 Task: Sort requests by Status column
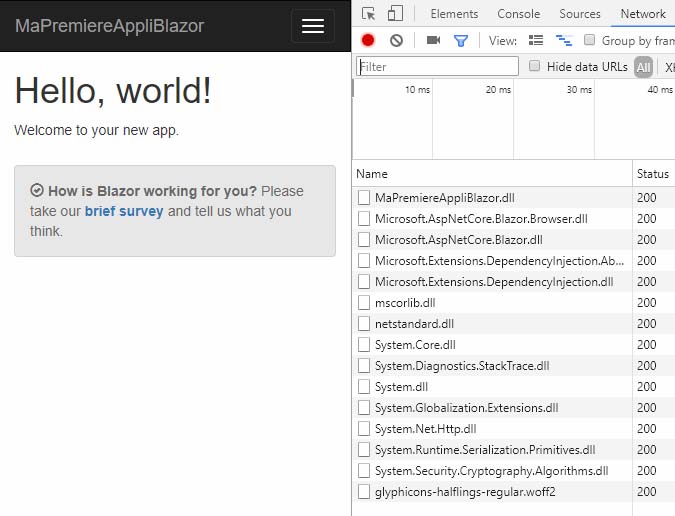pos(653,173)
